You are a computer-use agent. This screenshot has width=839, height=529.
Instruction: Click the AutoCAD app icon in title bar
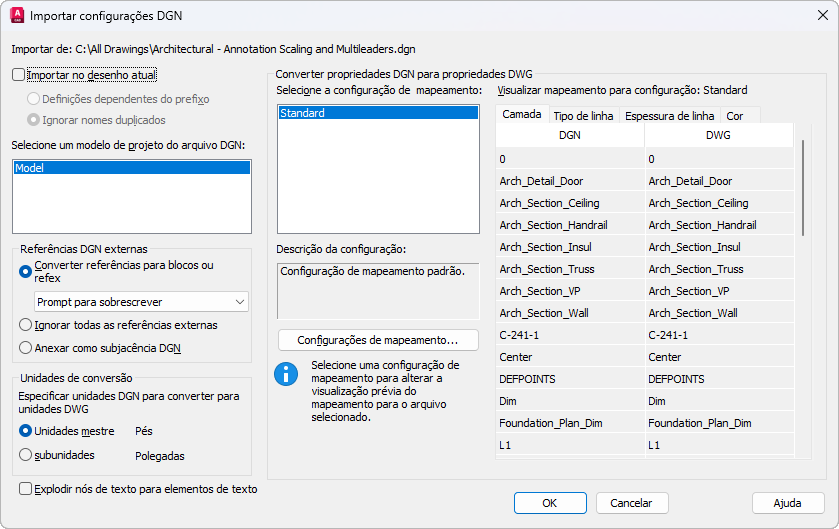tap(17, 16)
